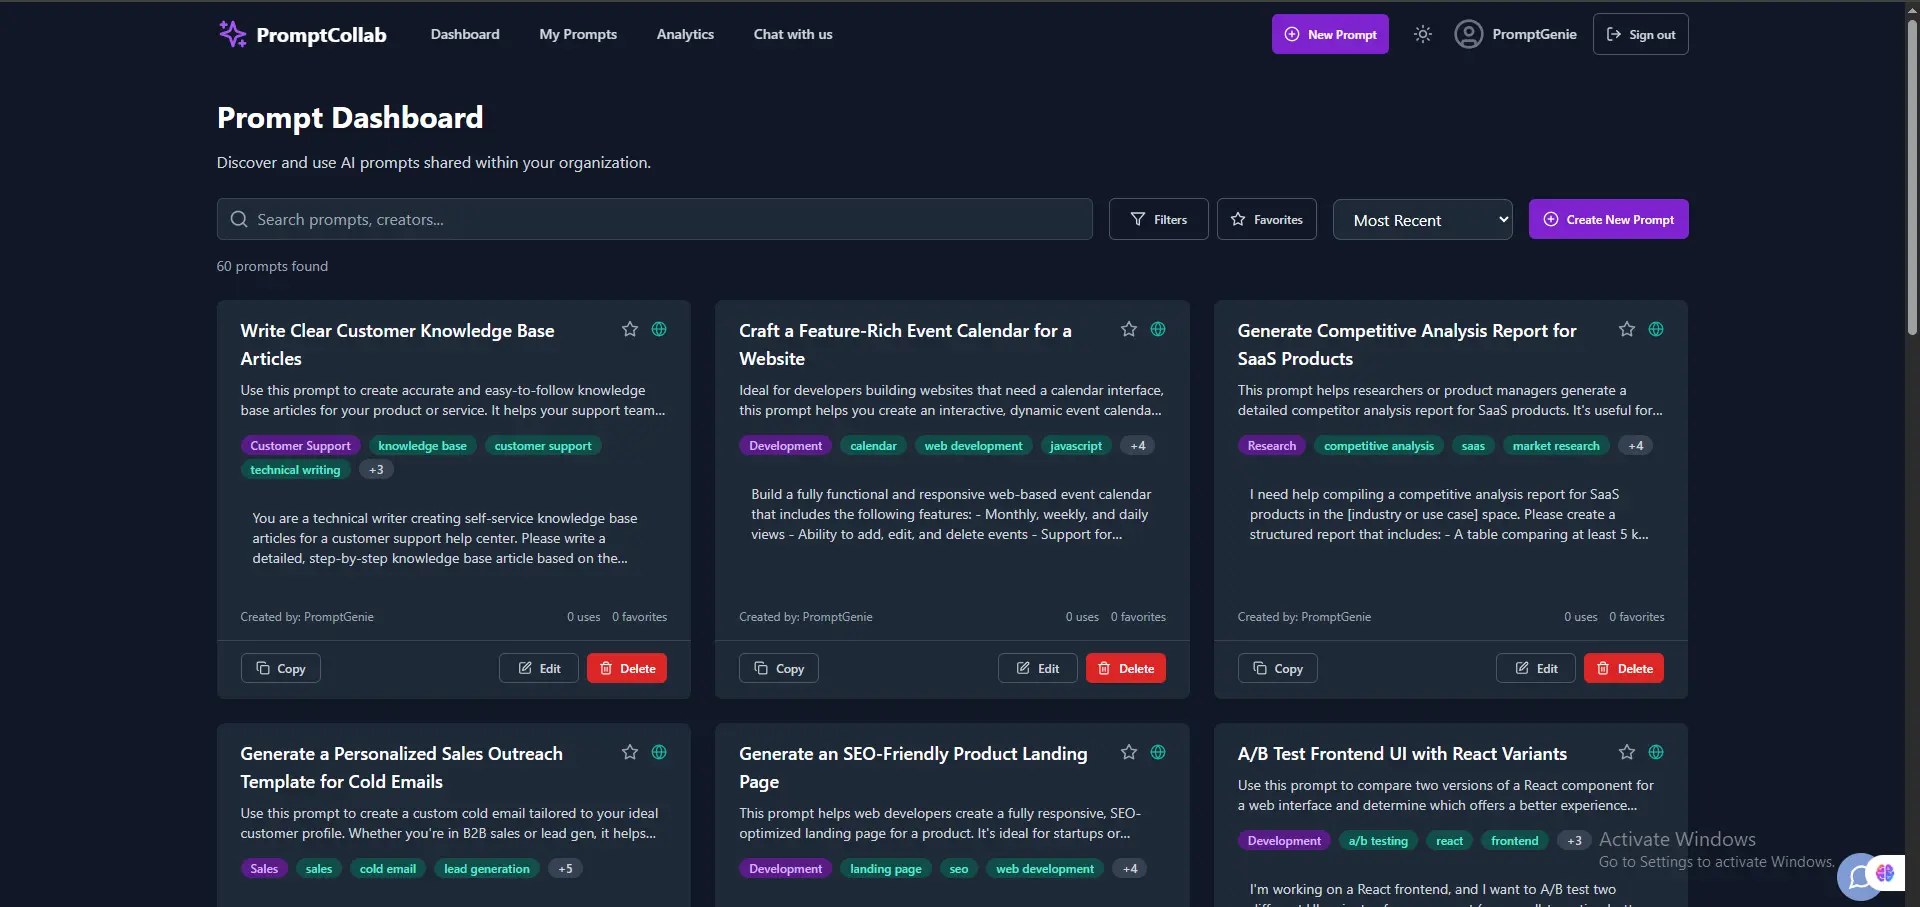The width and height of the screenshot is (1920, 907).
Task: Favorite the A/B Test Frontend UI prompt
Action: coord(1627,752)
